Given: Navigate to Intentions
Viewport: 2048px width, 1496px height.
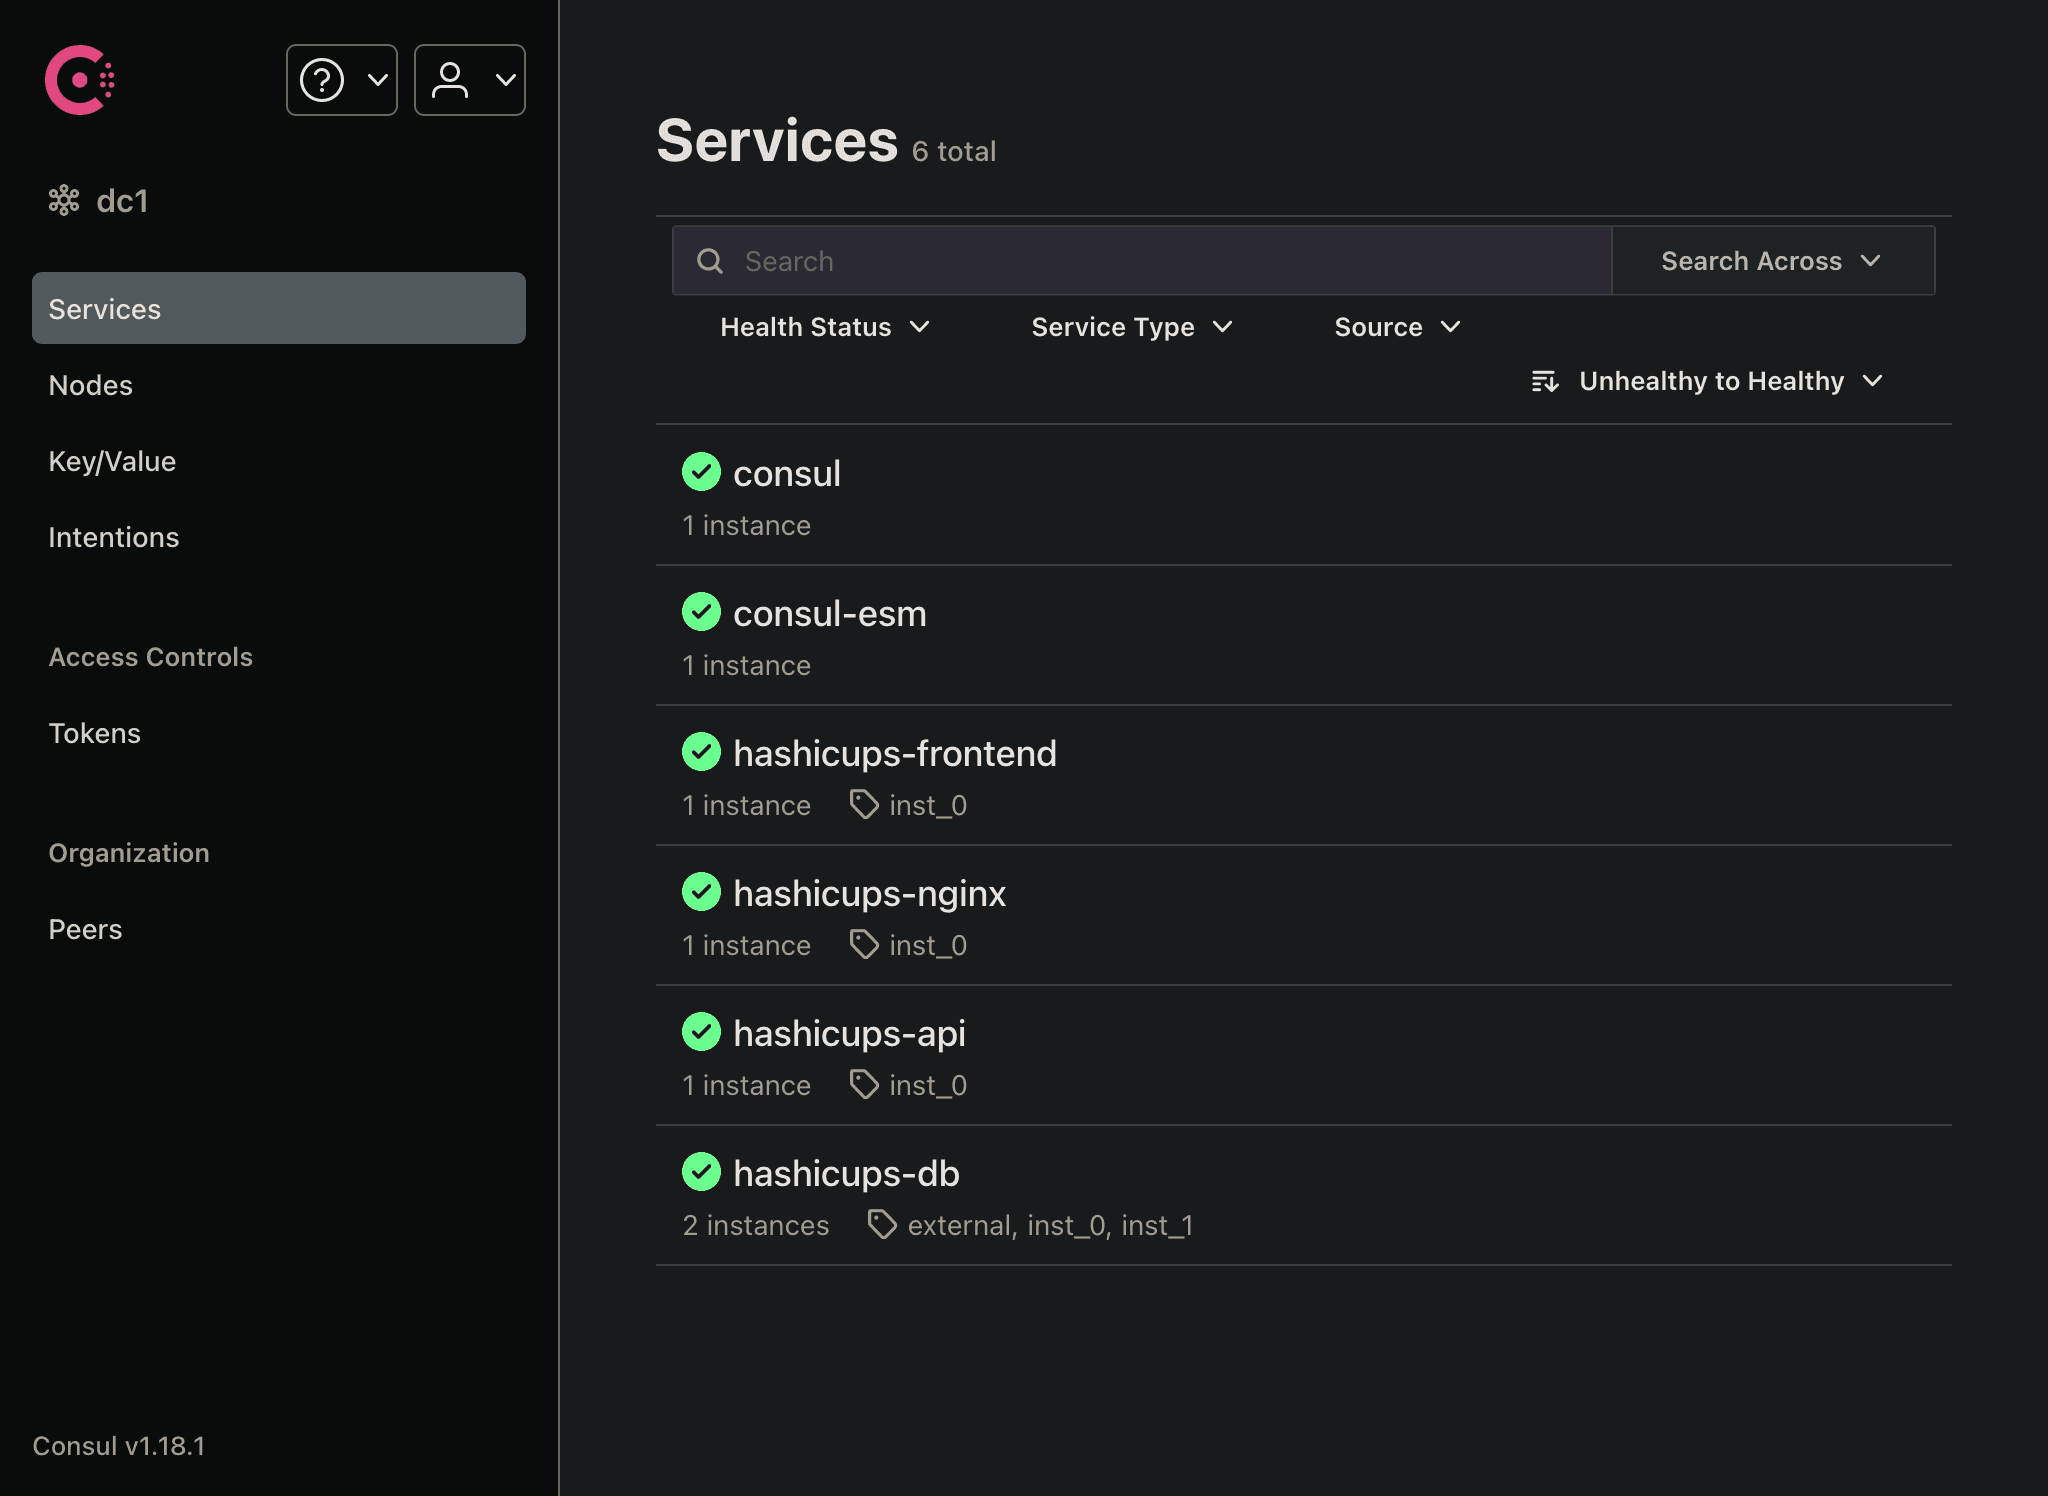Looking at the screenshot, I should 114,537.
